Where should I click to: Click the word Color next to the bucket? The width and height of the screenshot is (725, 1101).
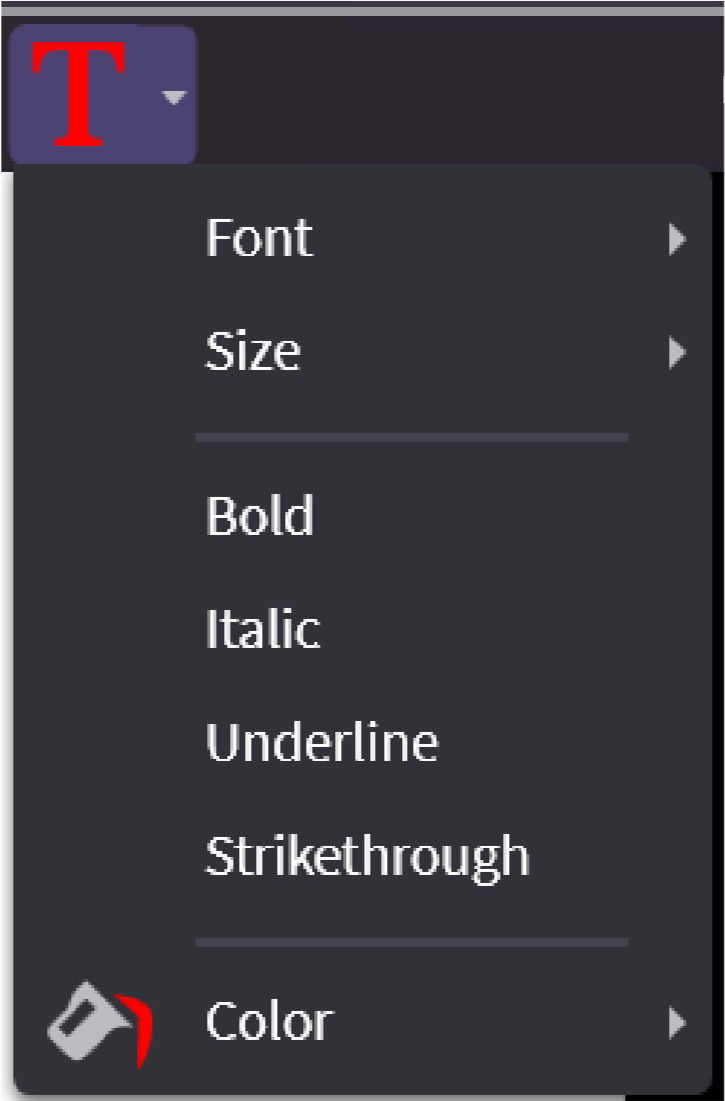click(269, 1022)
